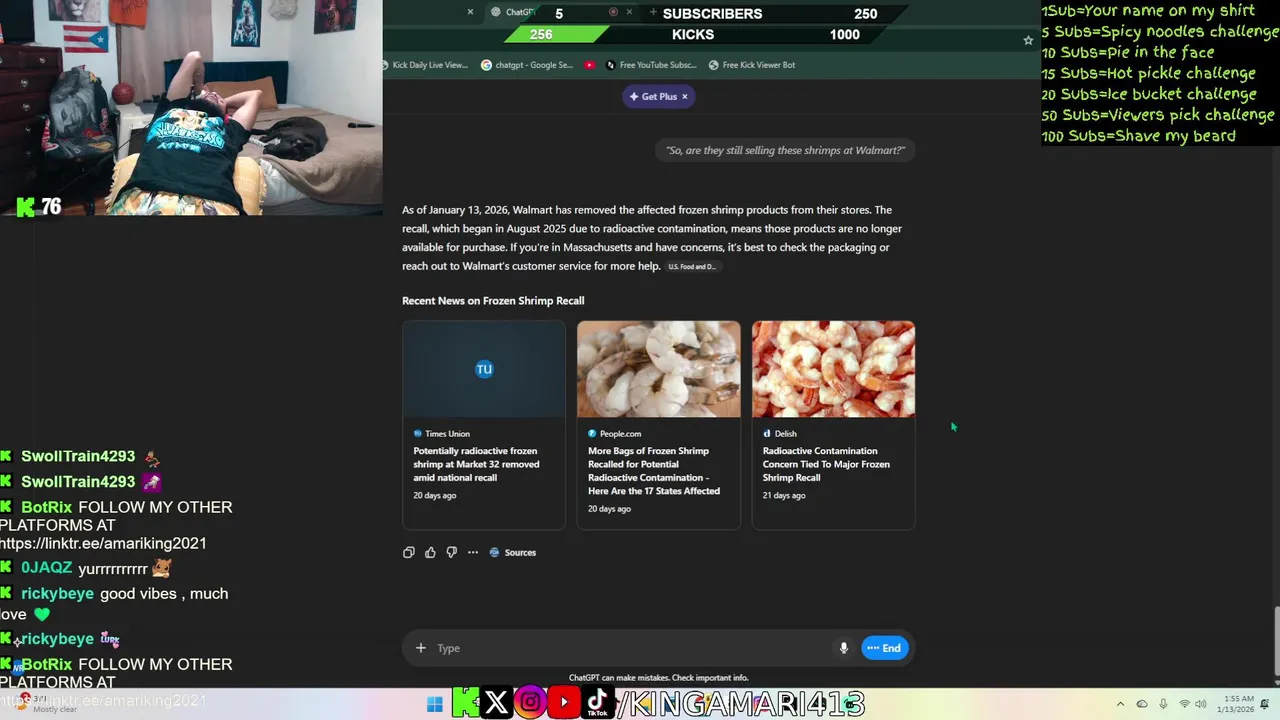The width and height of the screenshot is (1280, 720).
Task: Show hidden system tray icons
Action: 1120,704
